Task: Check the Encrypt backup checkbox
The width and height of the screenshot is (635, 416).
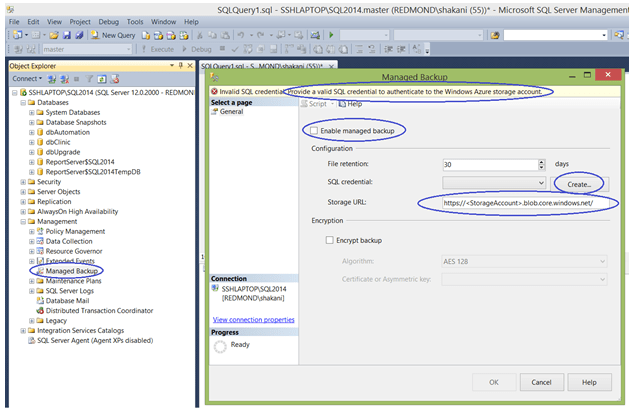Action: tap(330, 240)
